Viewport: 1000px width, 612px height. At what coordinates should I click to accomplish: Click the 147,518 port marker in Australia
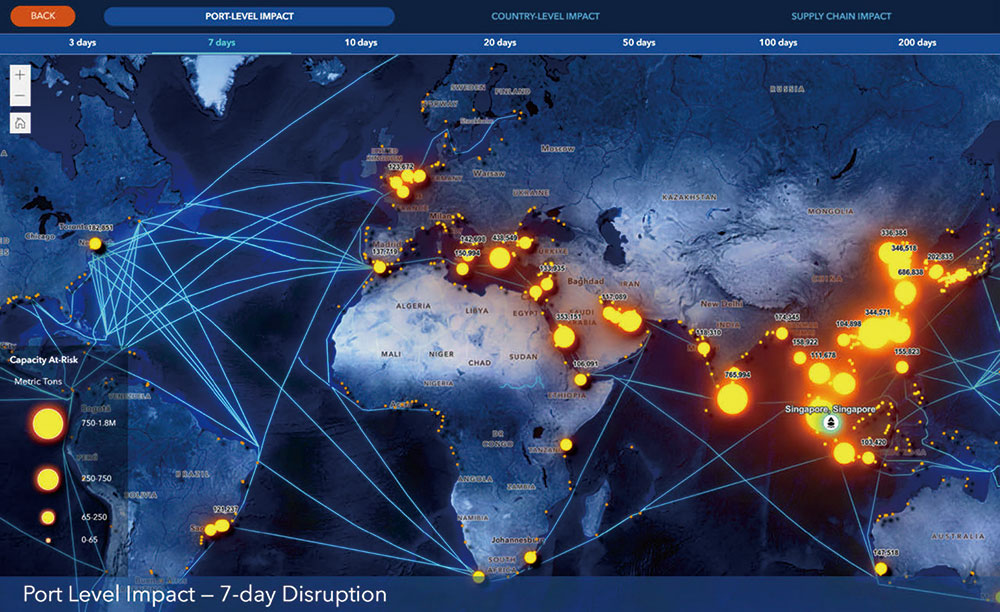coord(881,568)
